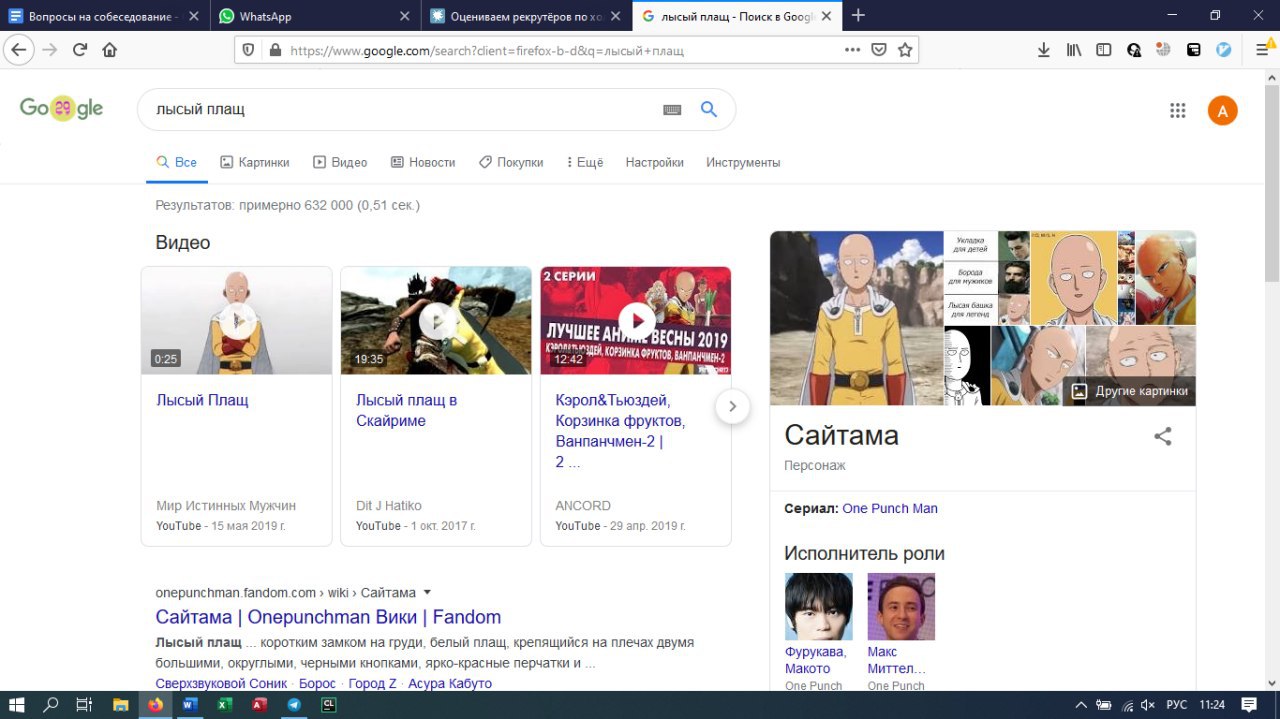Show hidden system tray icons
Viewport: 1280px width, 719px height.
1081,705
